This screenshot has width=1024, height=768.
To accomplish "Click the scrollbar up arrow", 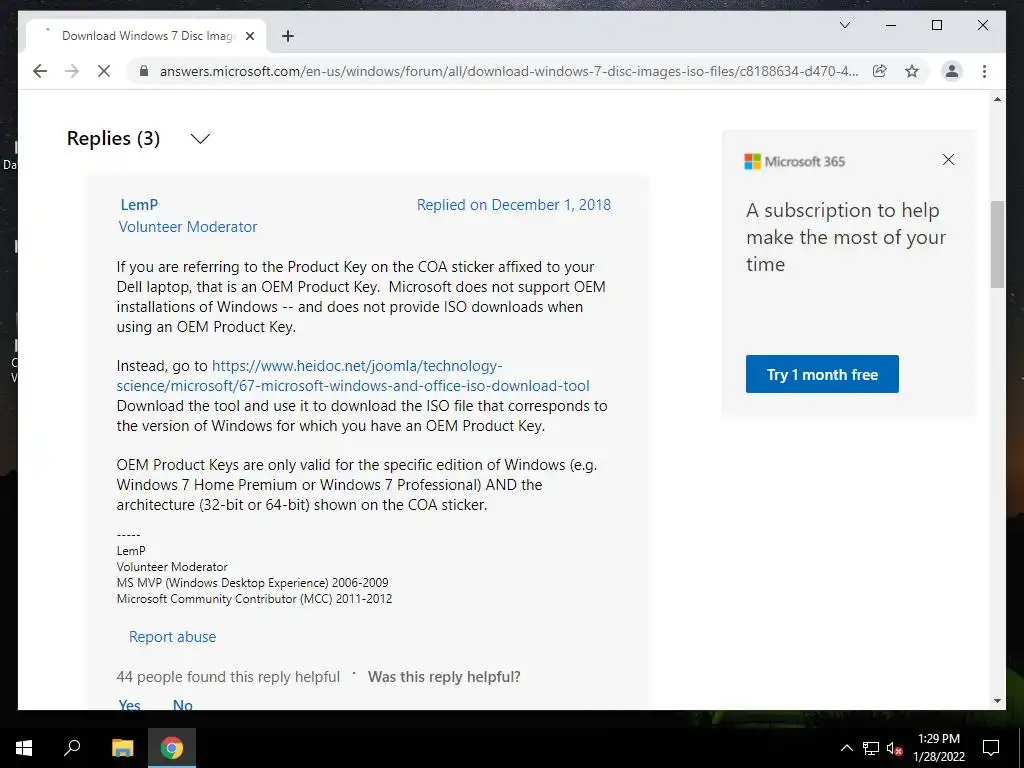I will [x=997, y=99].
